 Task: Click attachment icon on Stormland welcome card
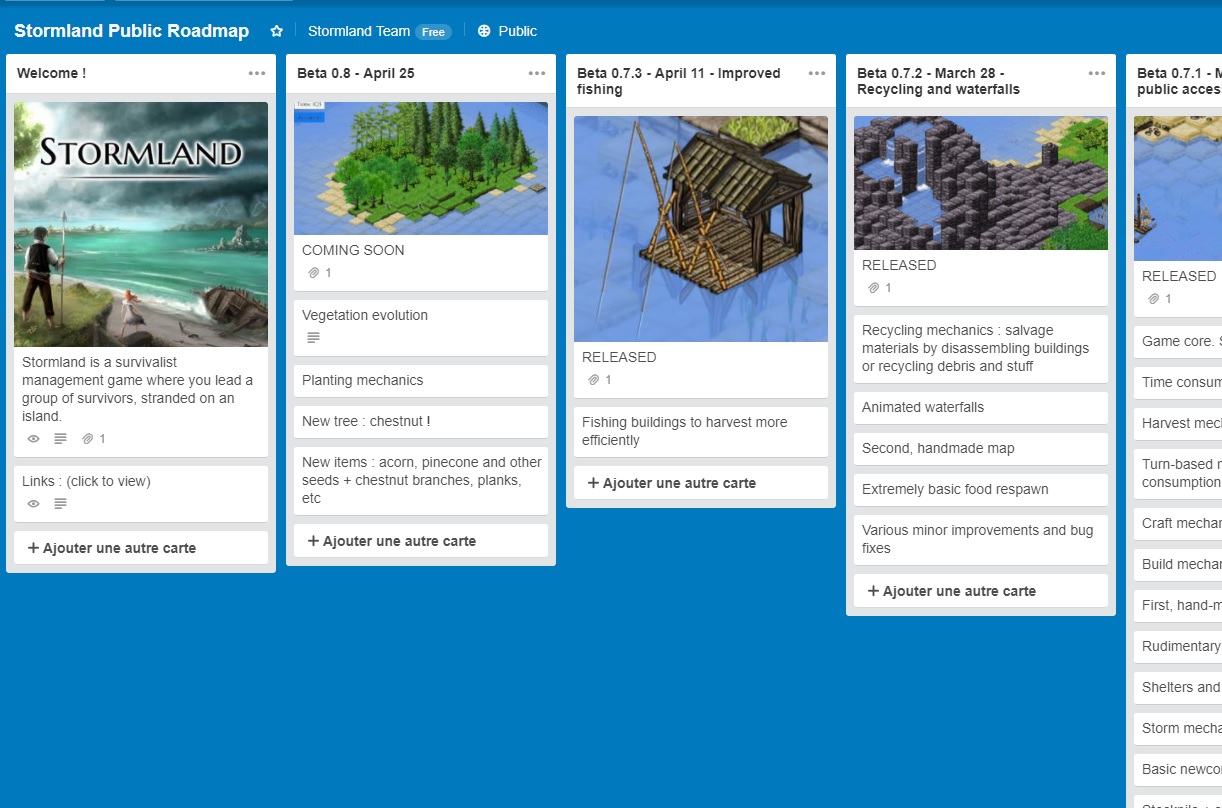coord(88,439)
